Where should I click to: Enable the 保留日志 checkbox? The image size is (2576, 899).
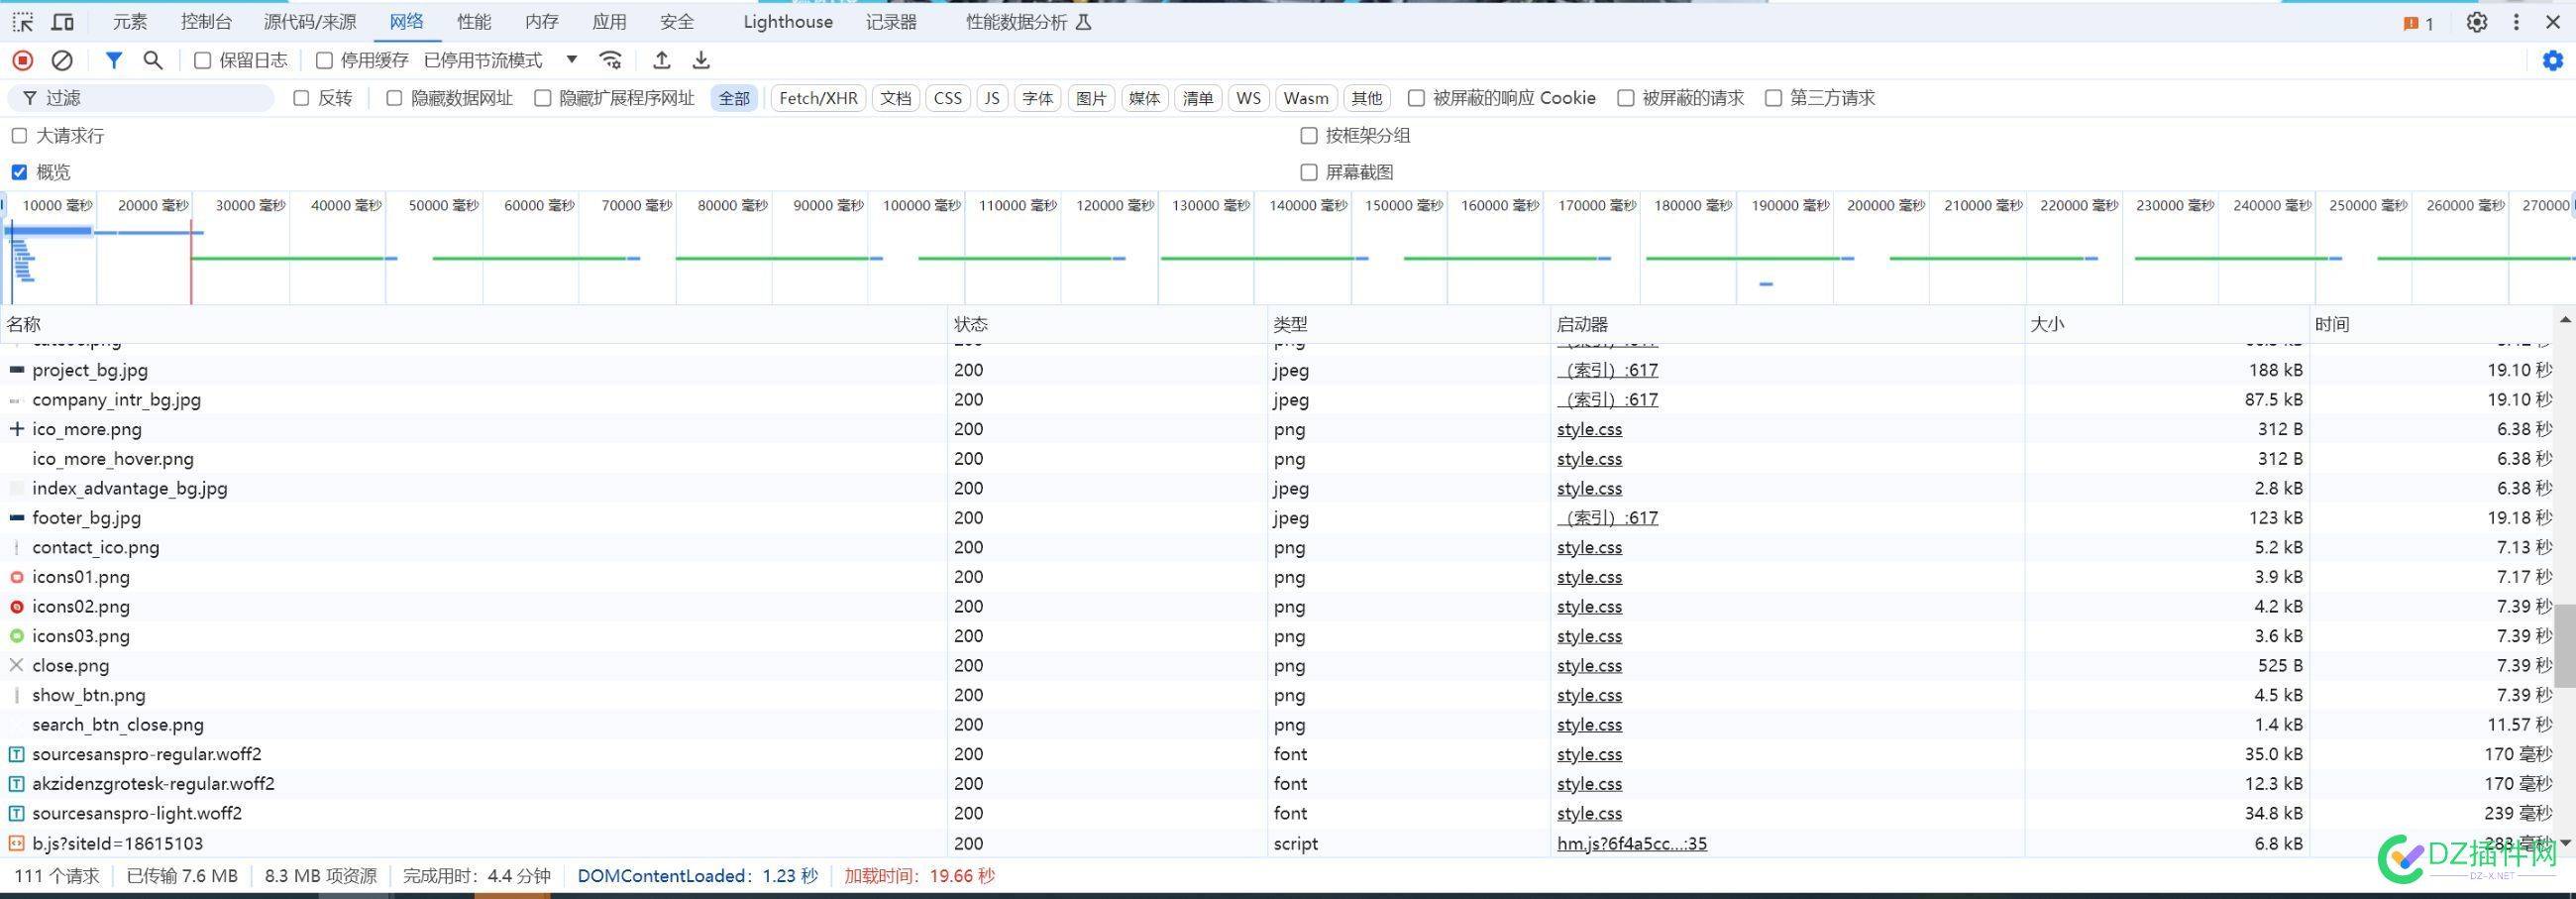click(x=202, y=61)
